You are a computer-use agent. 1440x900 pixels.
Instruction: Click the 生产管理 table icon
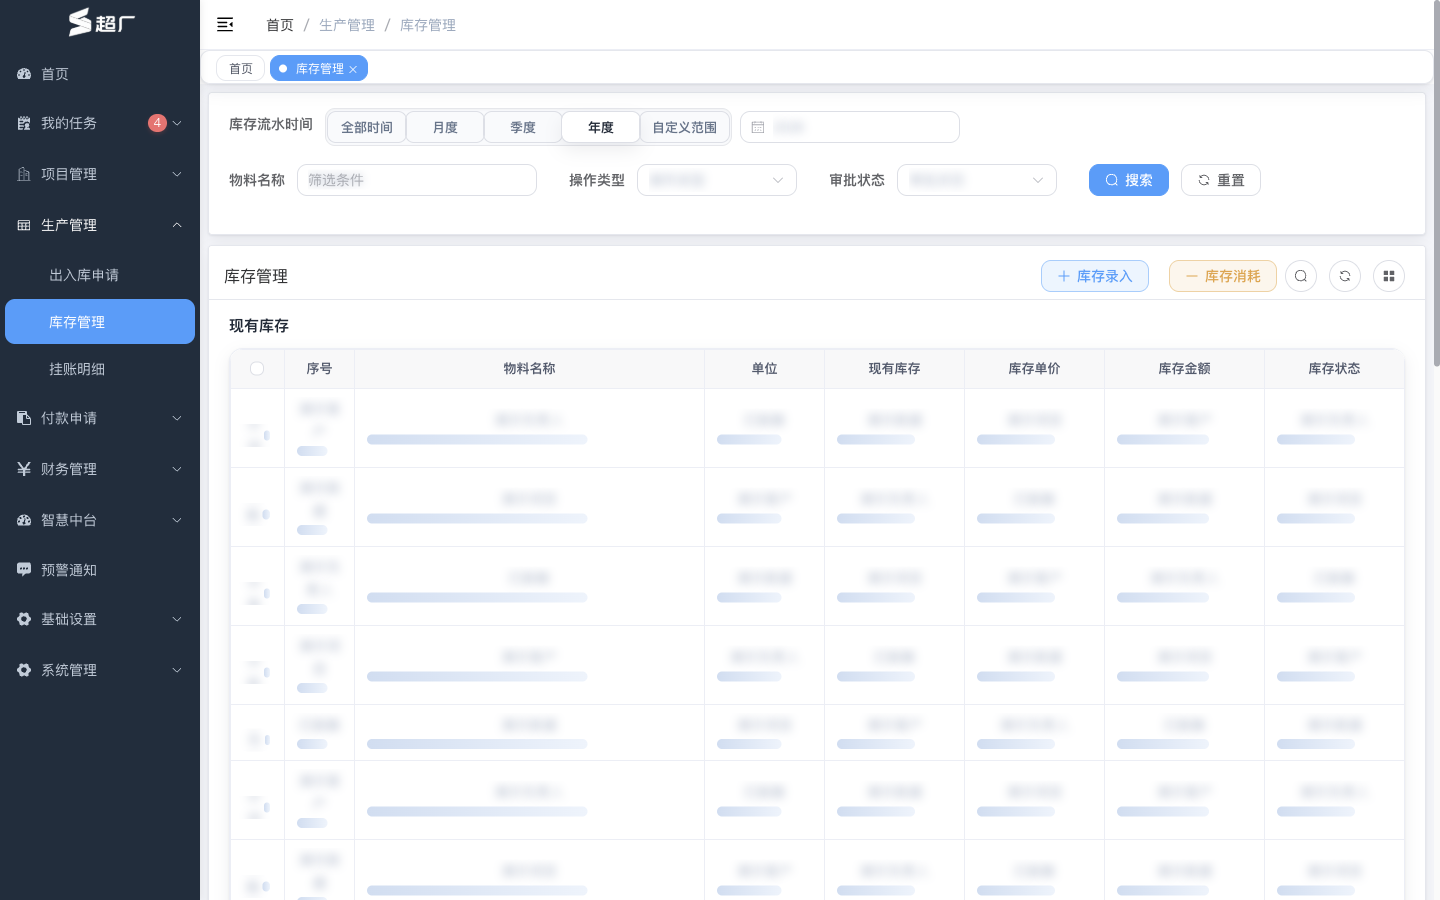[x=24, y=225]
